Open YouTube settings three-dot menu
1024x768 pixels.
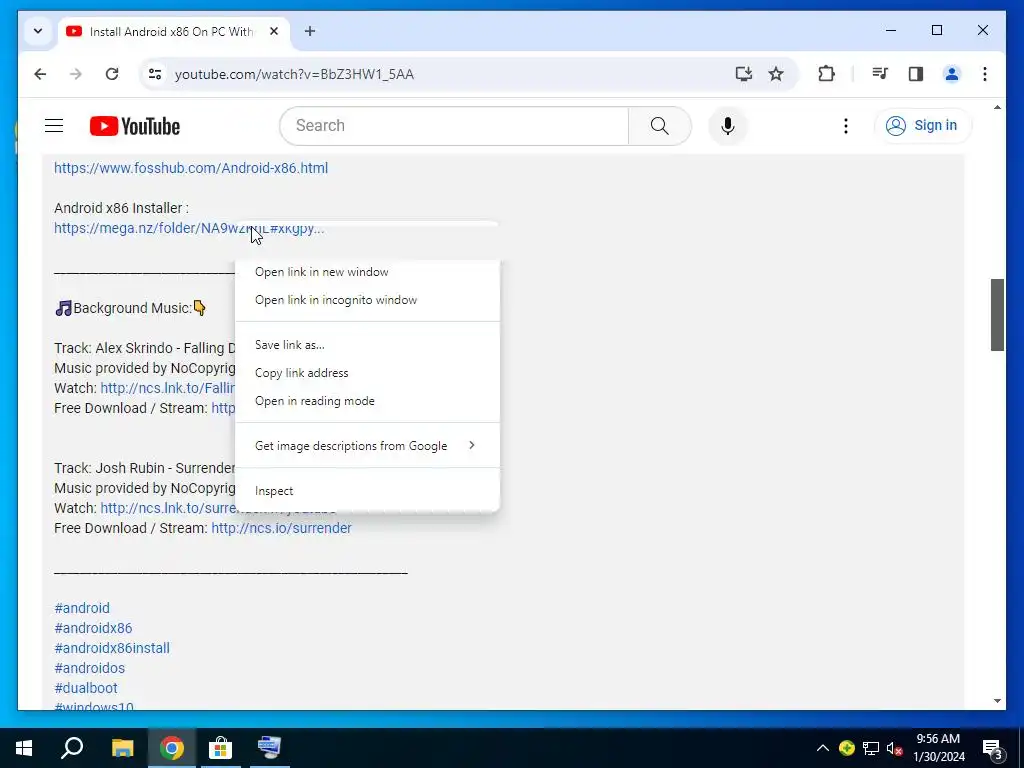coord(846,125)
